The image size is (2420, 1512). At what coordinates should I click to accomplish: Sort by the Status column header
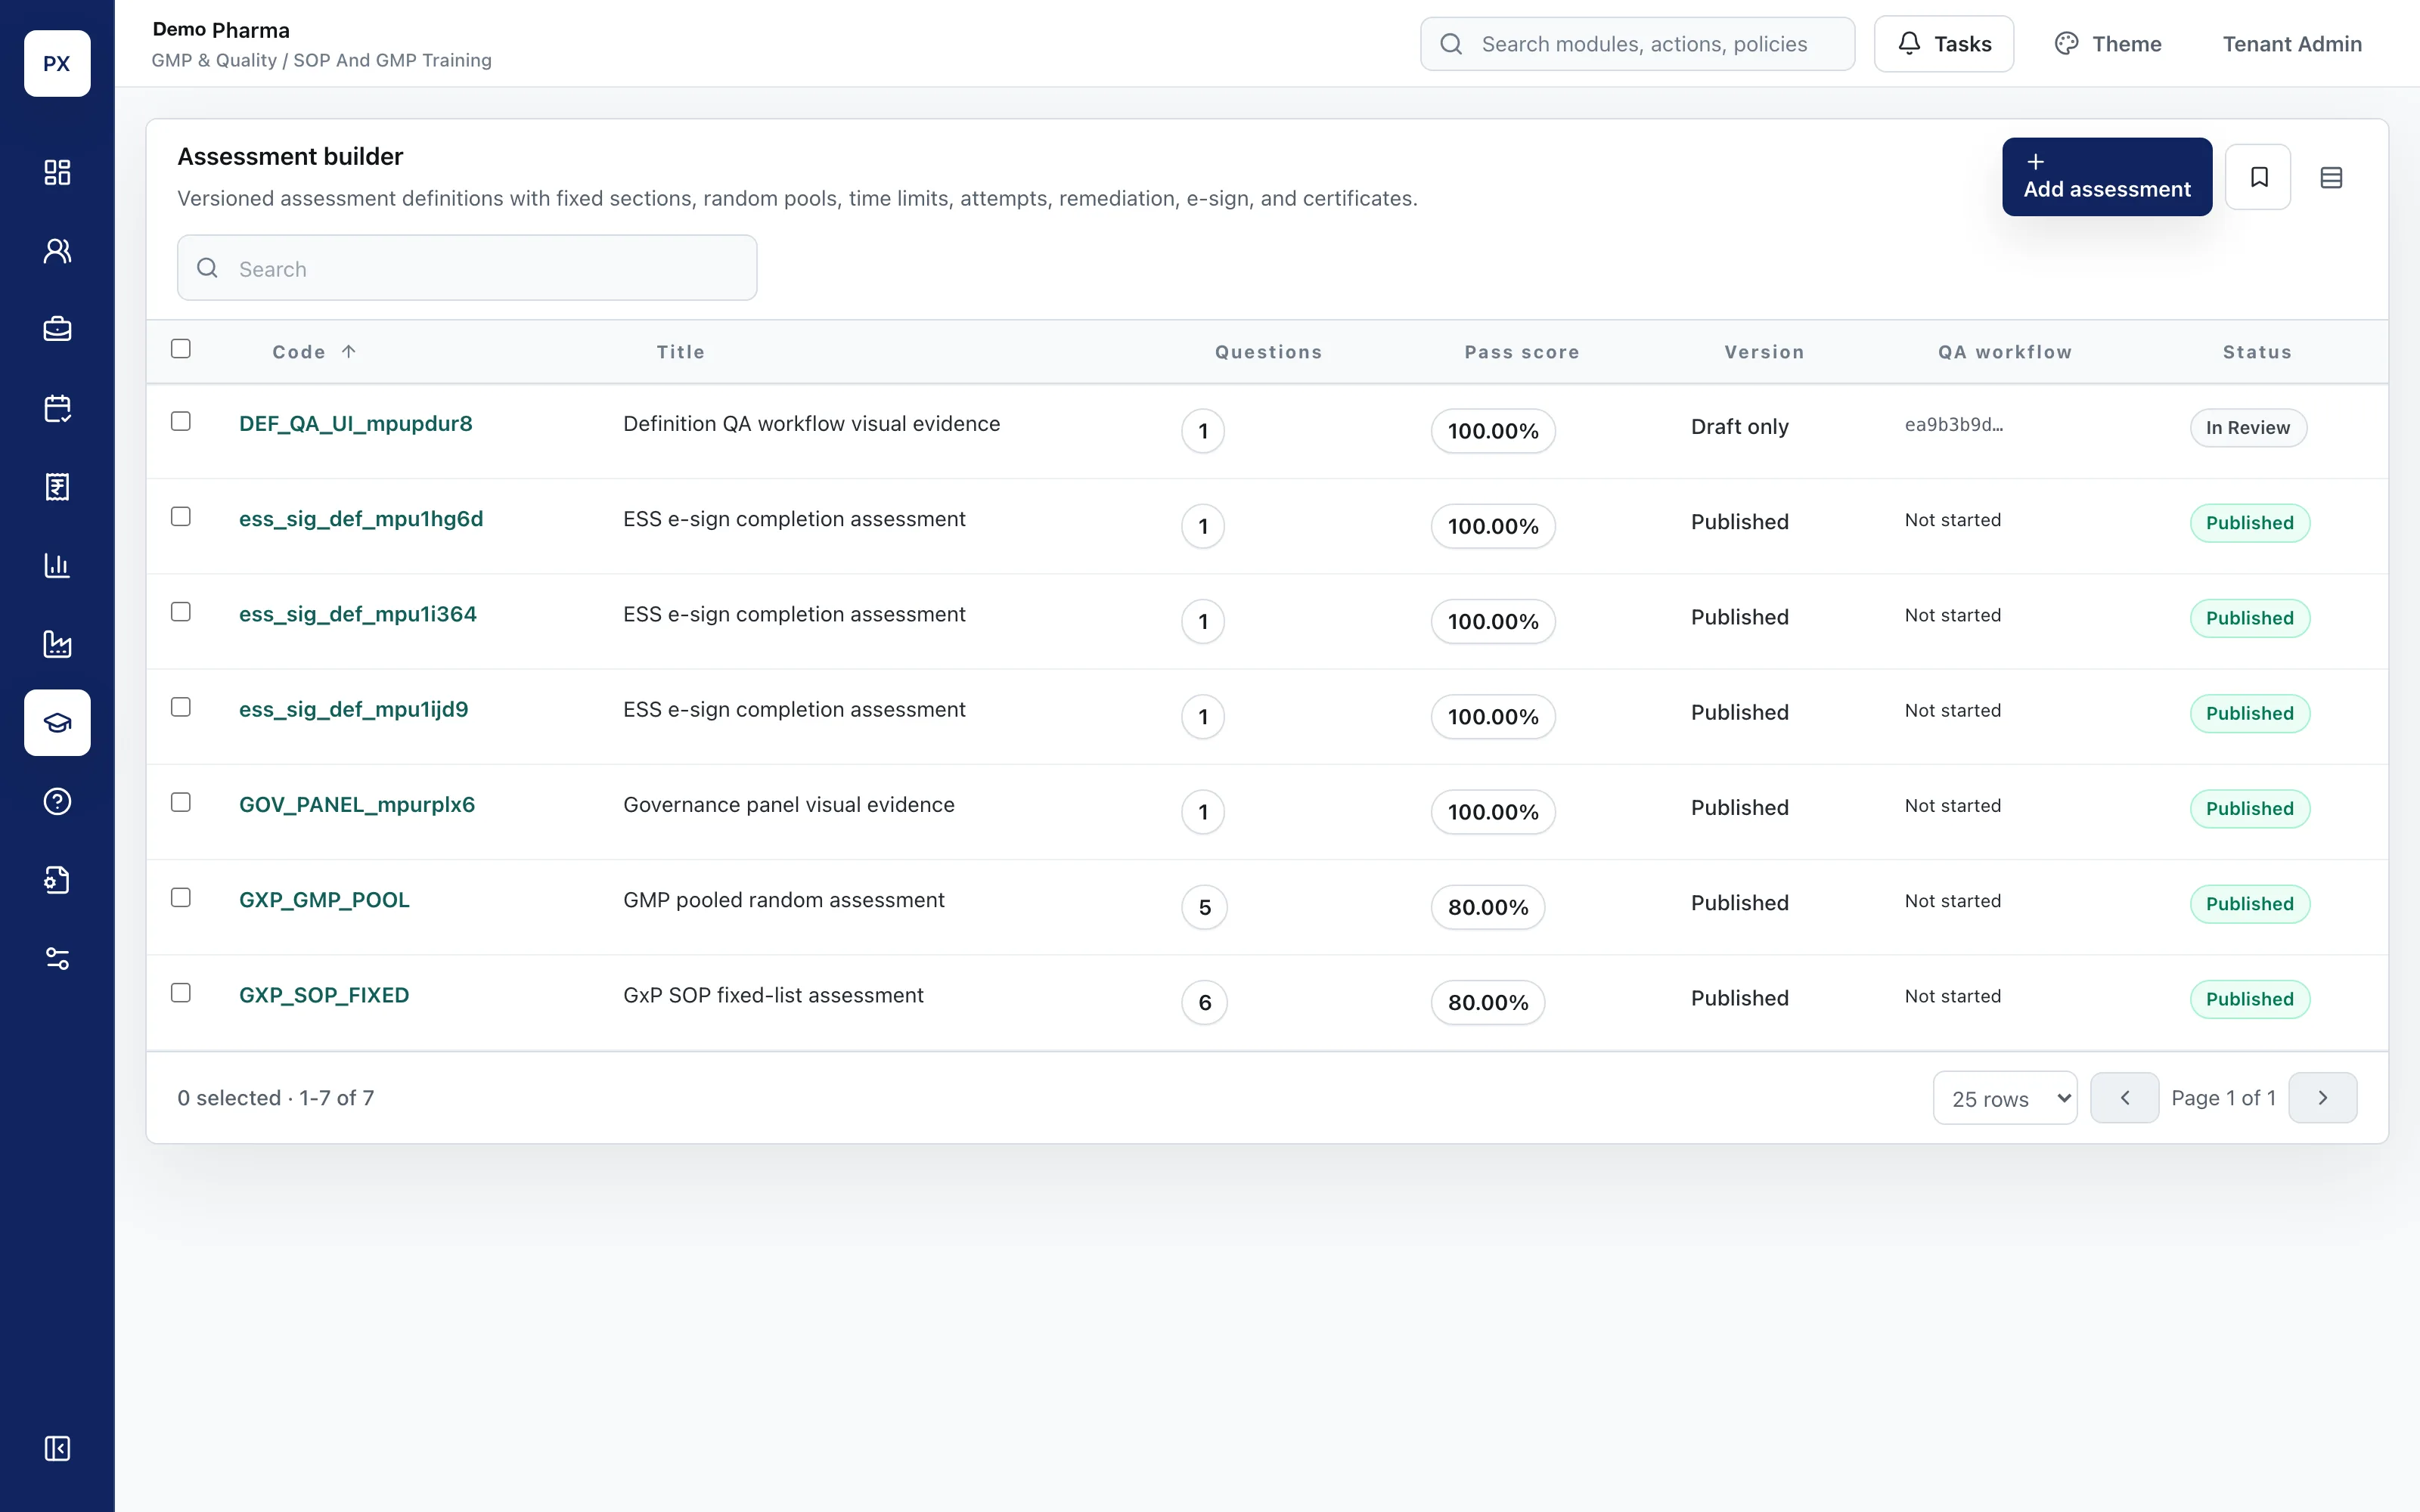(x=2257, y=352)
